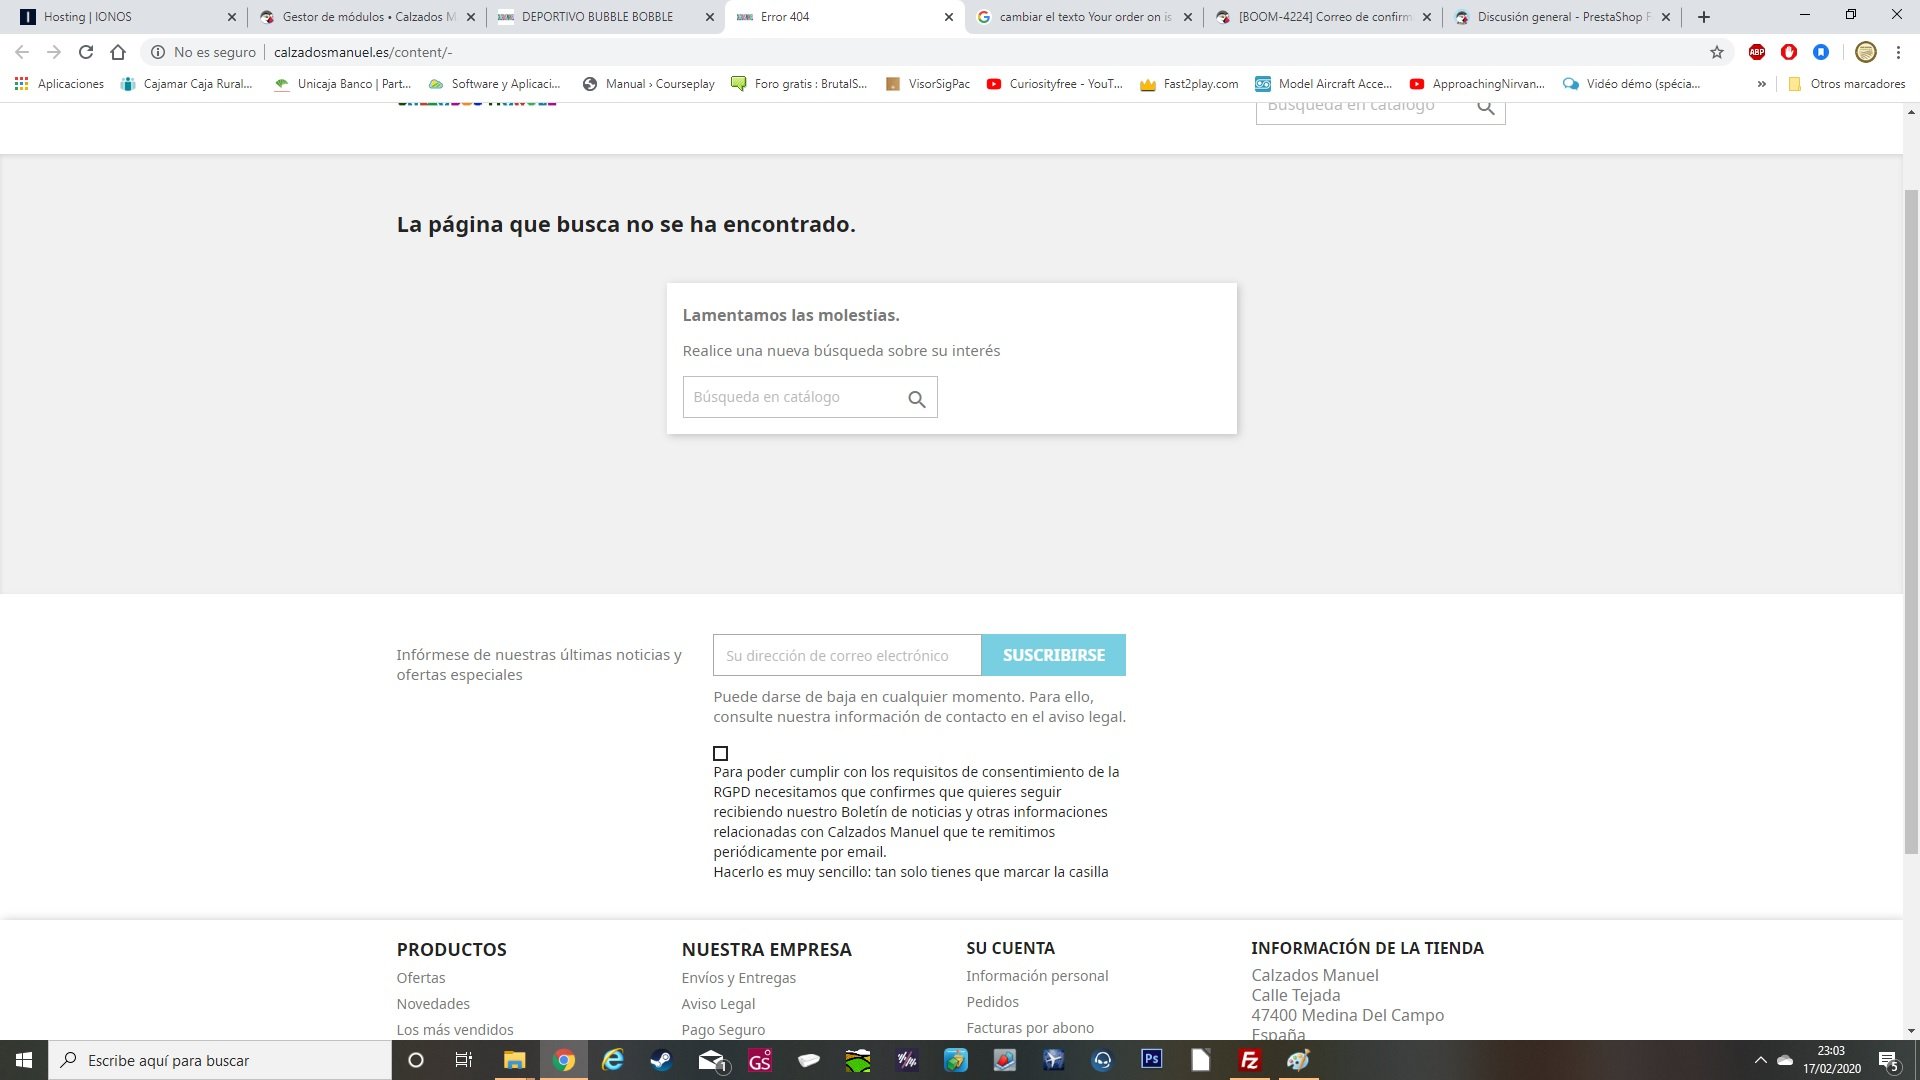Open the Chrome three-dot menu
Screen dimensions: 1920x1080
(1898, 52)
